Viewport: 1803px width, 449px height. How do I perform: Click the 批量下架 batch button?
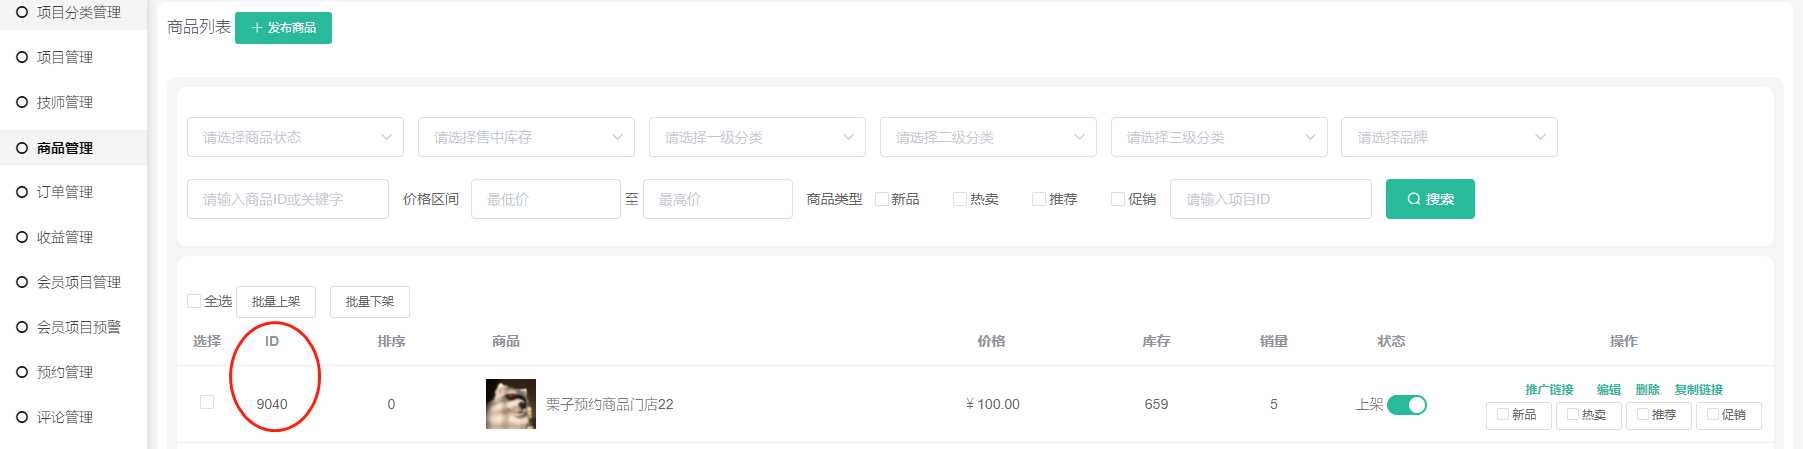point(370,301)
